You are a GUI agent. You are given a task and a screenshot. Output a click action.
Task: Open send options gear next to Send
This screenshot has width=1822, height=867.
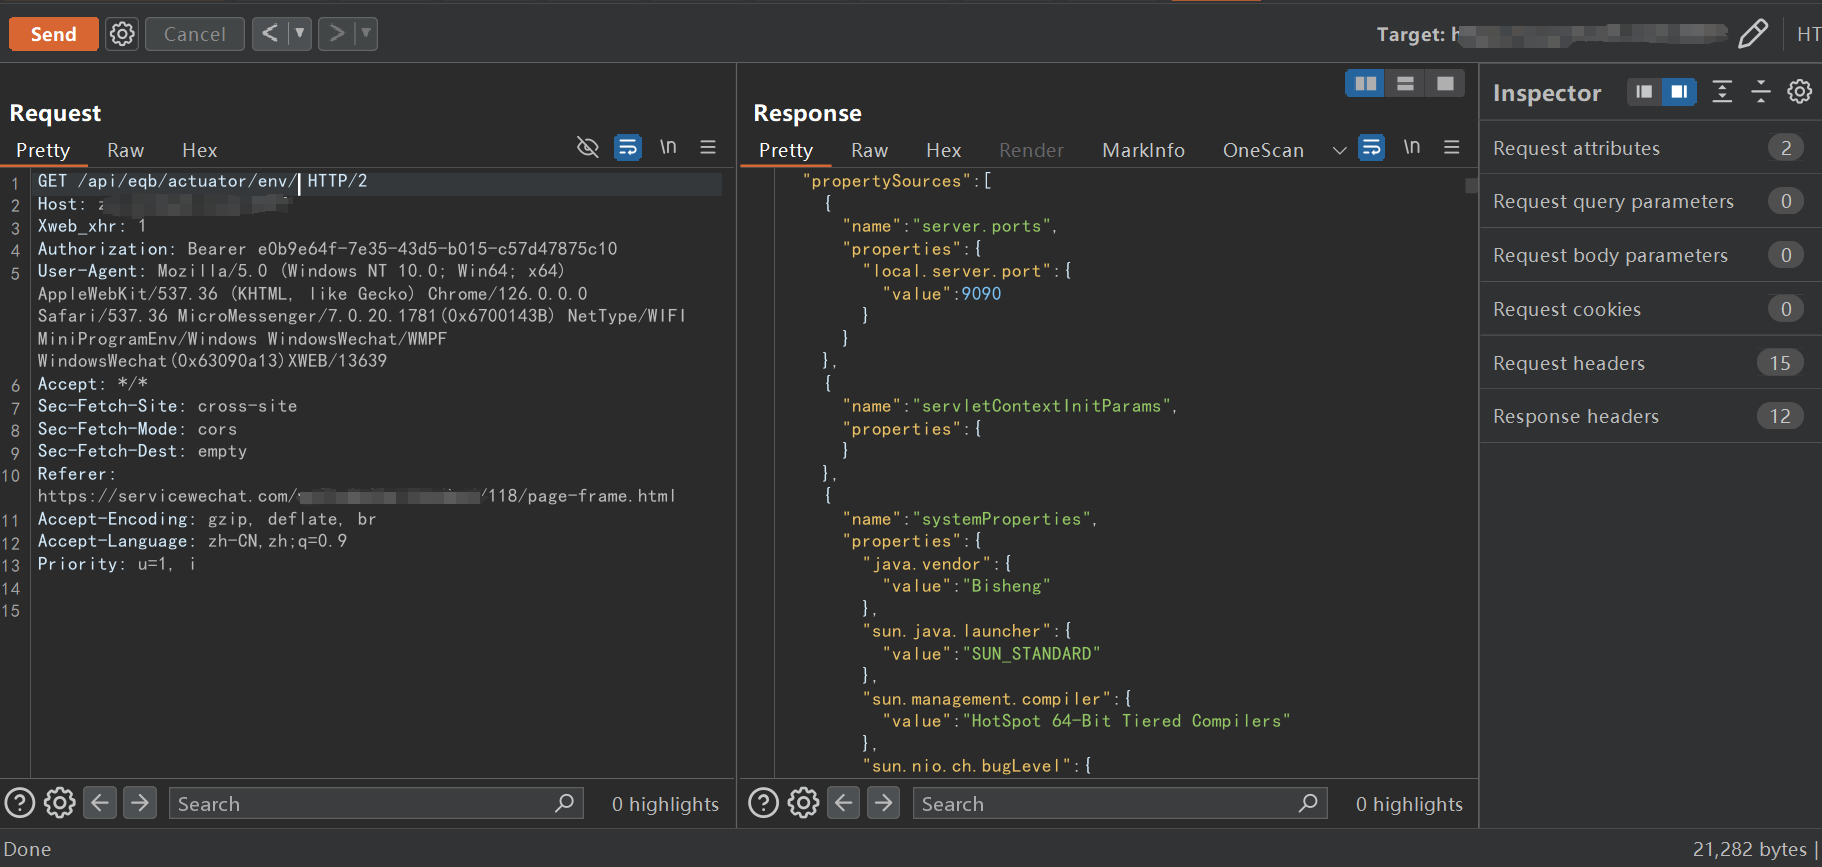pos(122,34)
